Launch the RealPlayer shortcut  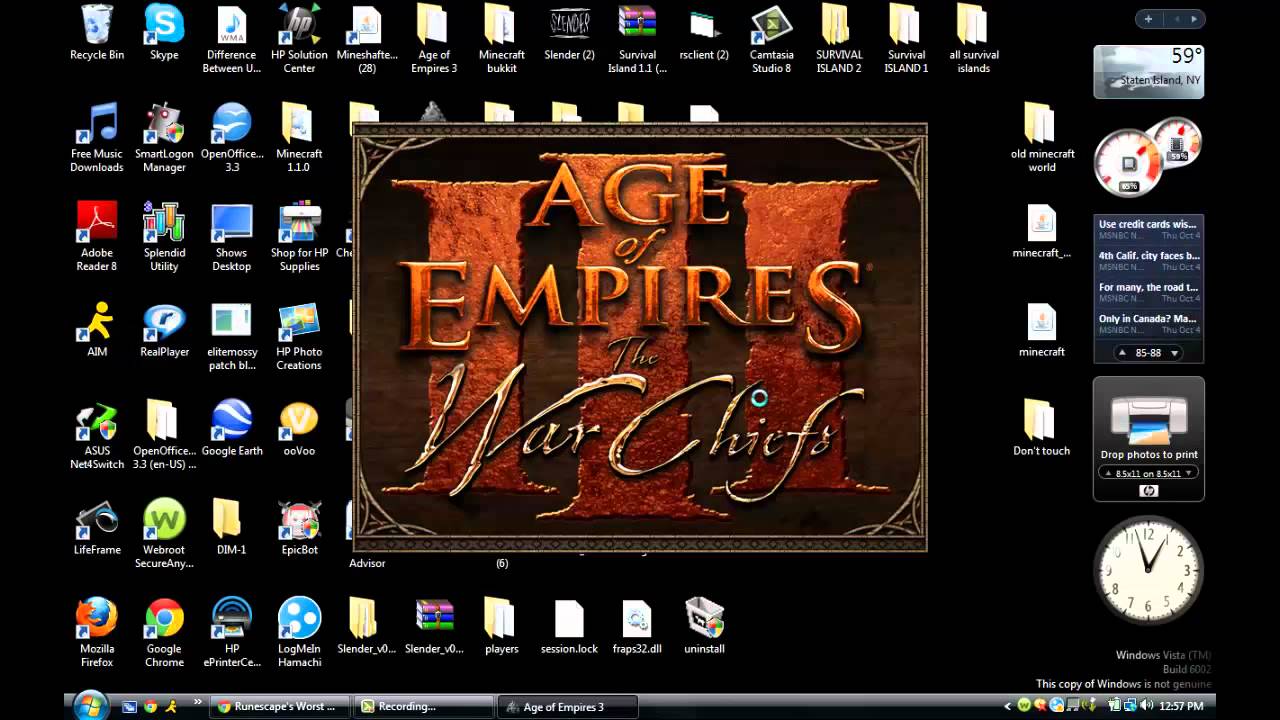pos(164,330)
